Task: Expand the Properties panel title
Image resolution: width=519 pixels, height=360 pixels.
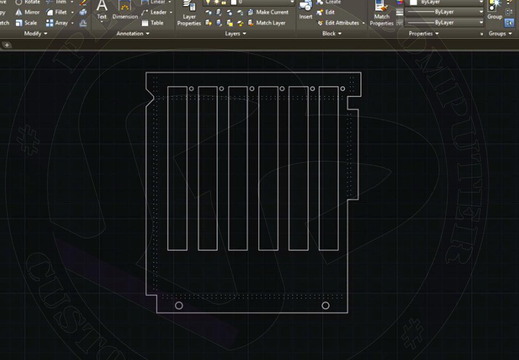Action: (x=424, y=34)
